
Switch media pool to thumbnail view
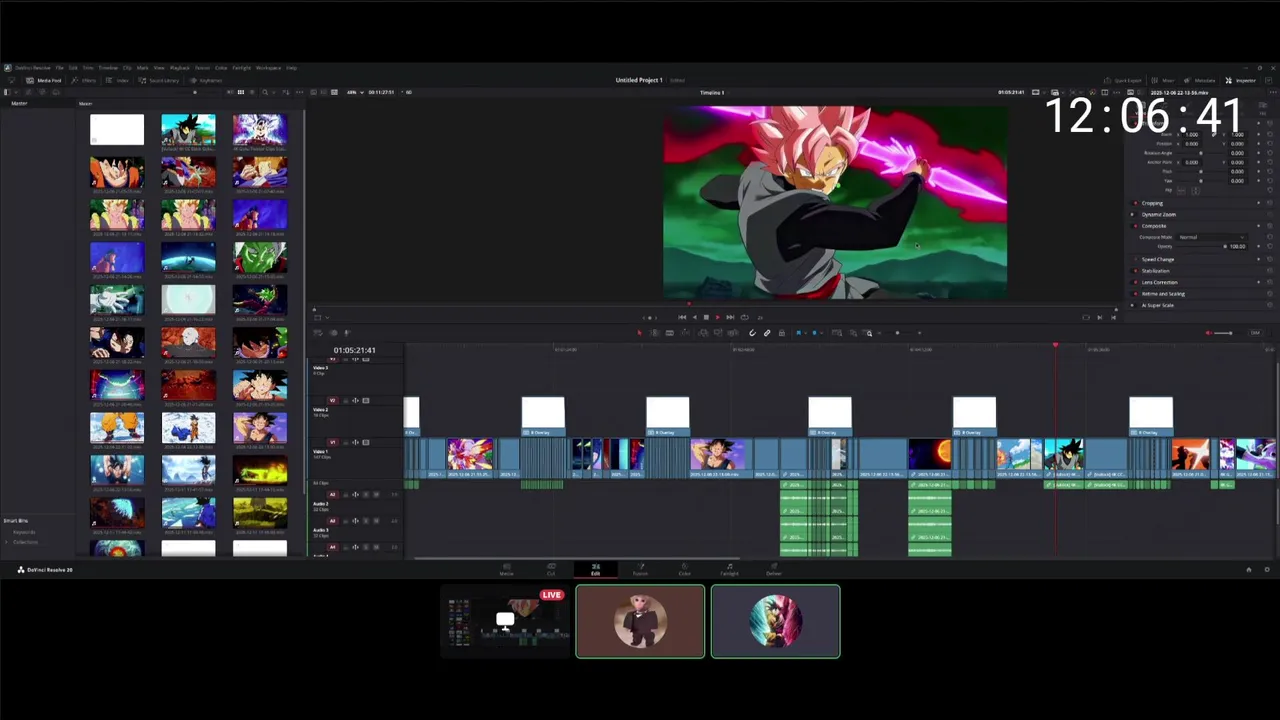[241, 92]
